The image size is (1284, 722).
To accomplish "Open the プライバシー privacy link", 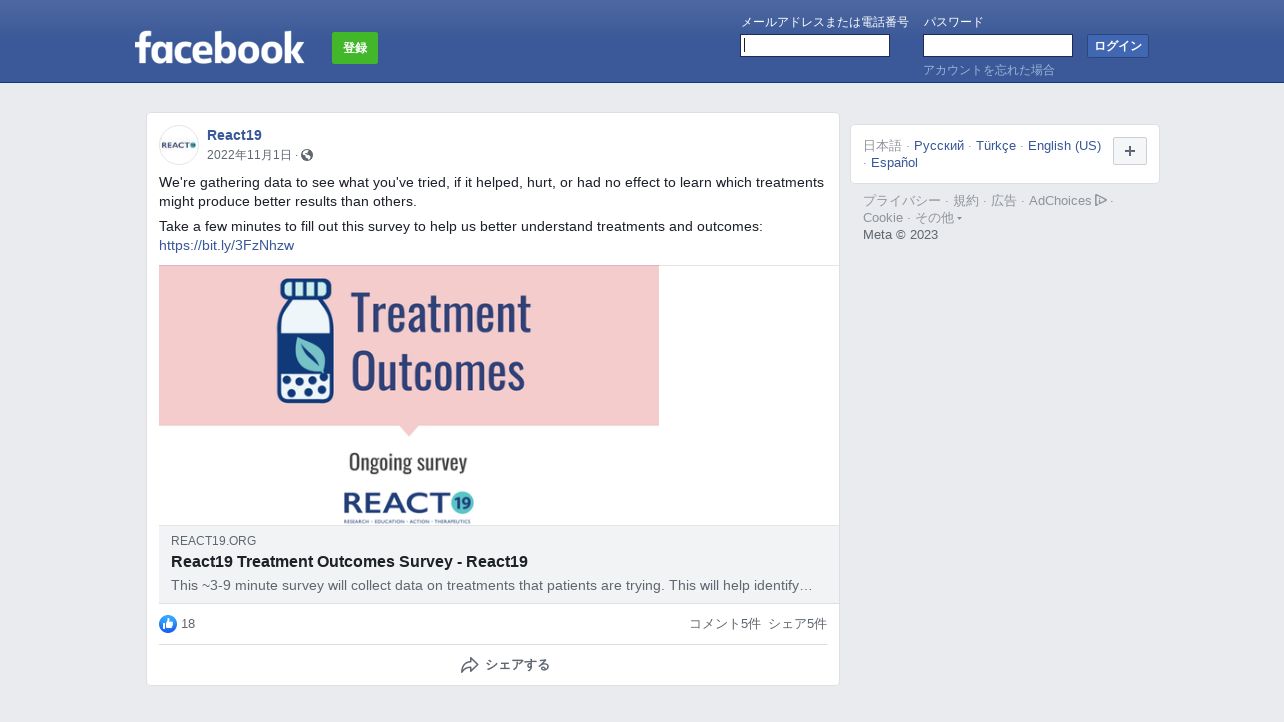I will 902,200.
